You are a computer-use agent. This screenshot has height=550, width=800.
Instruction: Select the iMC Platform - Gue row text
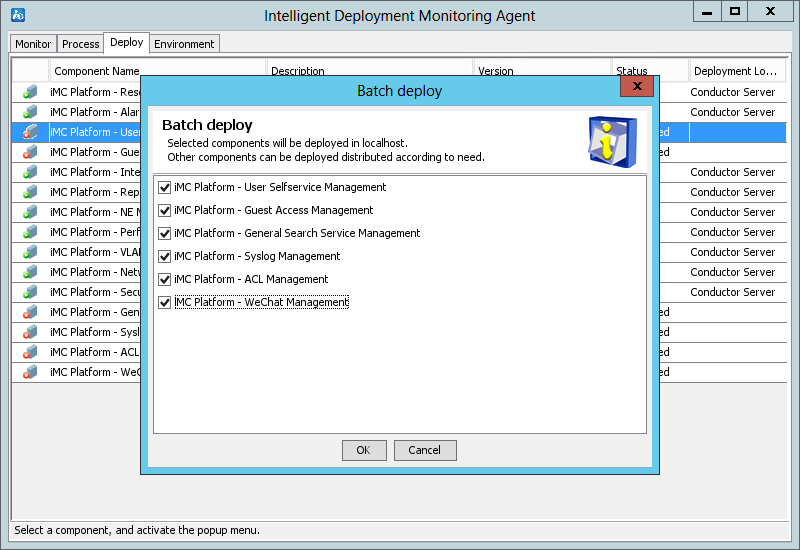tap(95, 152)
